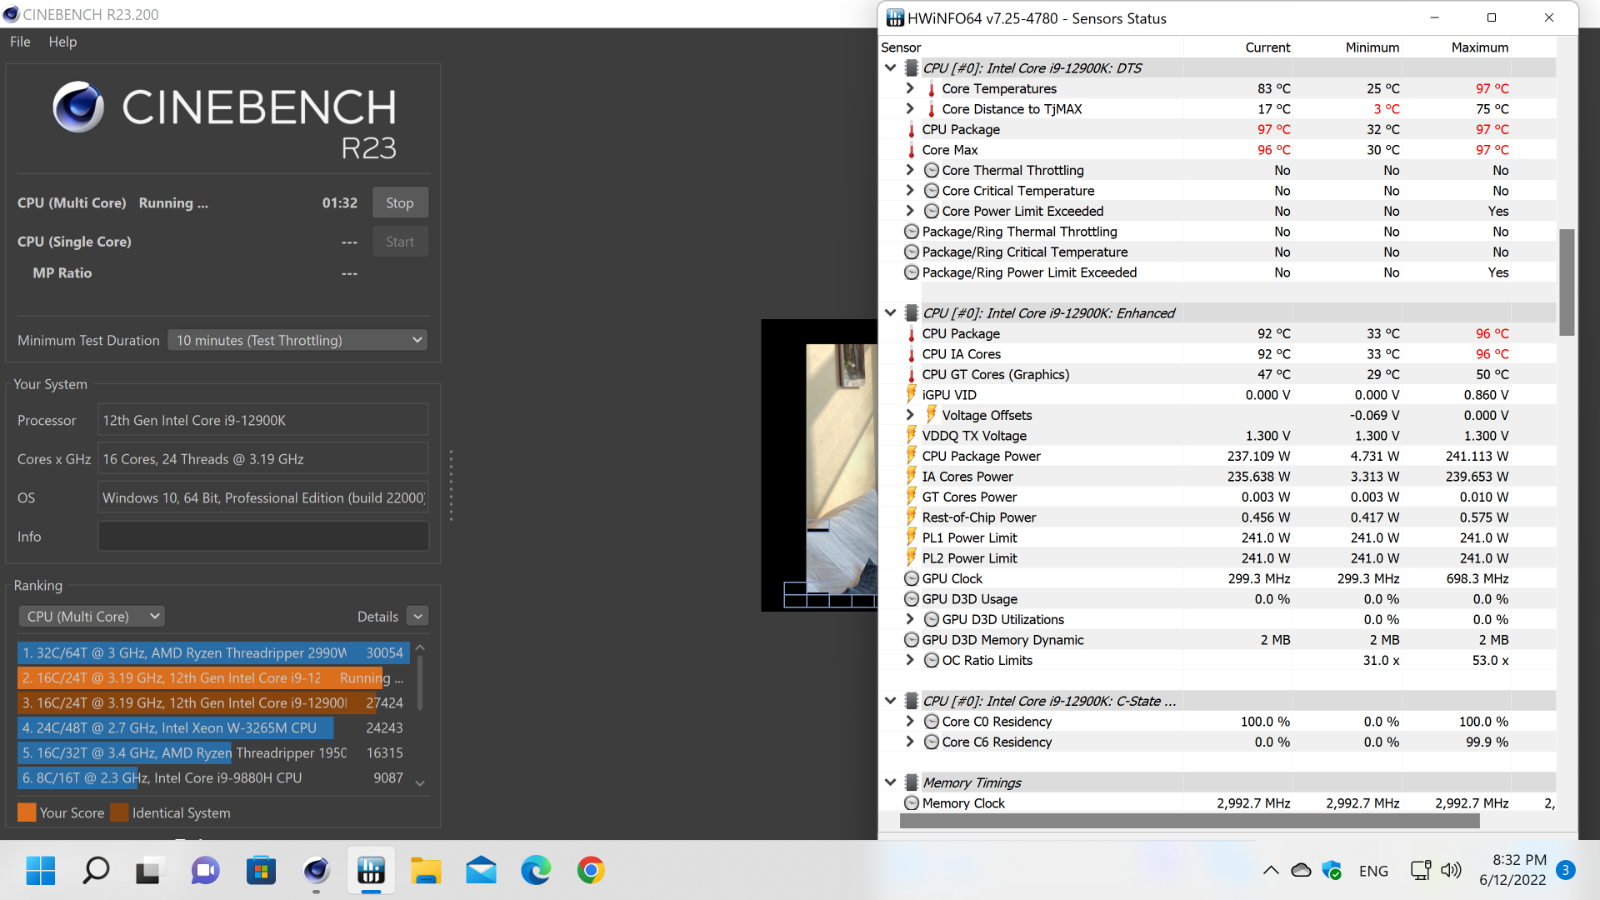1600x900 pixels.
Task: Click HWiNFO horizontal scrollbar
Action: tap(1189, 821)
